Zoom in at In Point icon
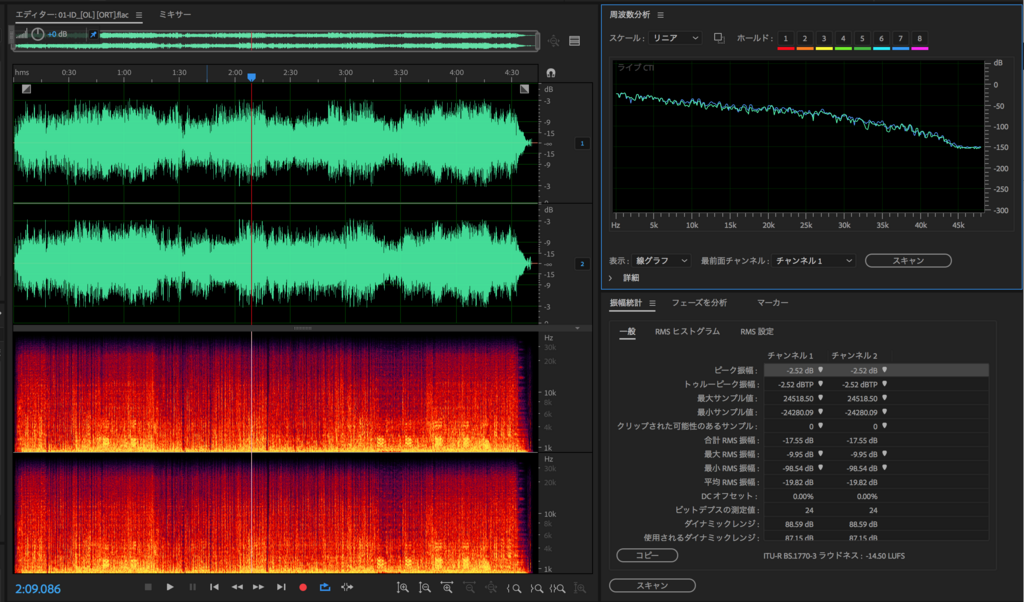The width and height of the screenshot is (1024, 602). (x=514, y=588)
